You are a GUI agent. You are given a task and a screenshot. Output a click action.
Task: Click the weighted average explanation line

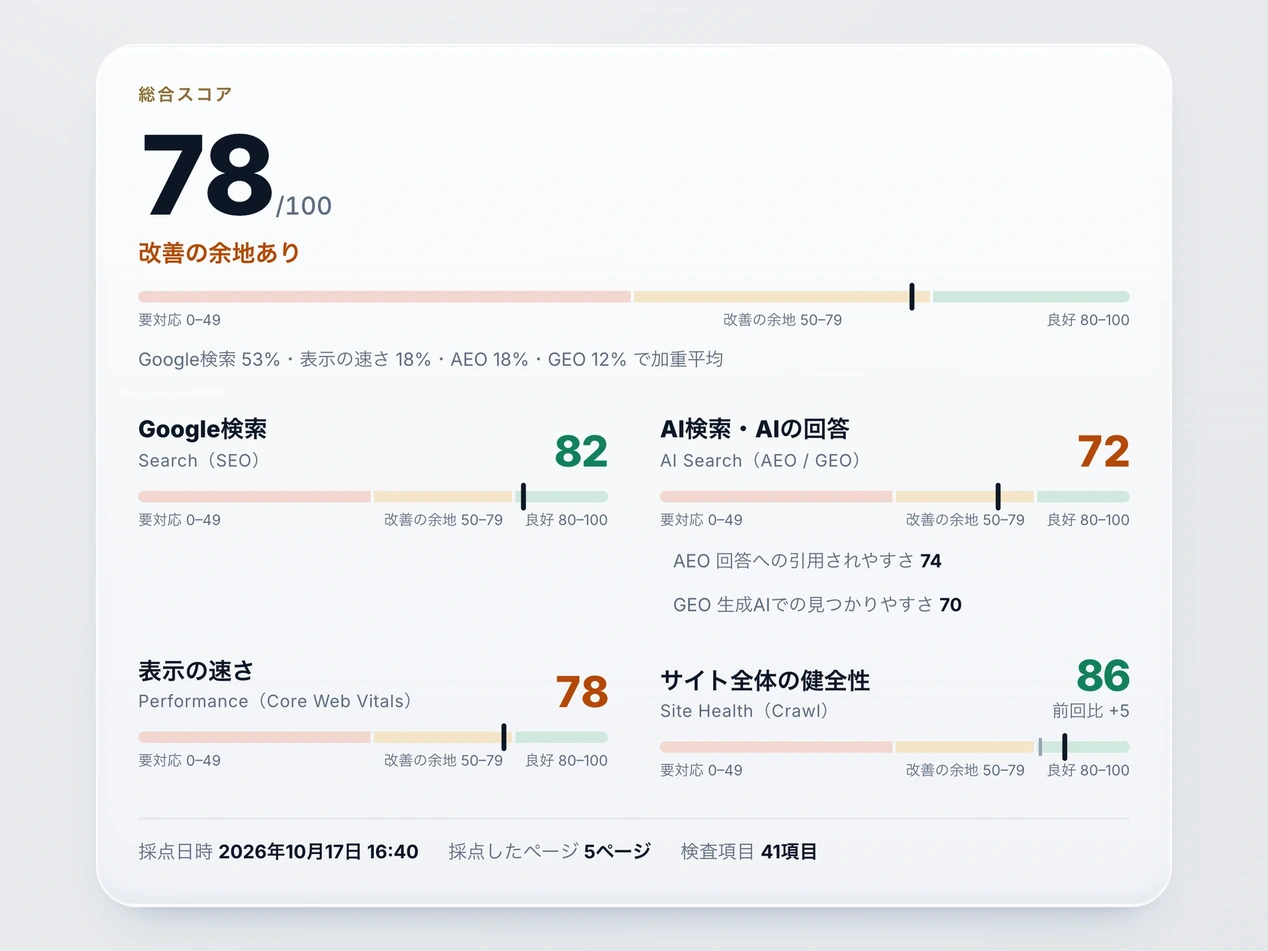430,359
